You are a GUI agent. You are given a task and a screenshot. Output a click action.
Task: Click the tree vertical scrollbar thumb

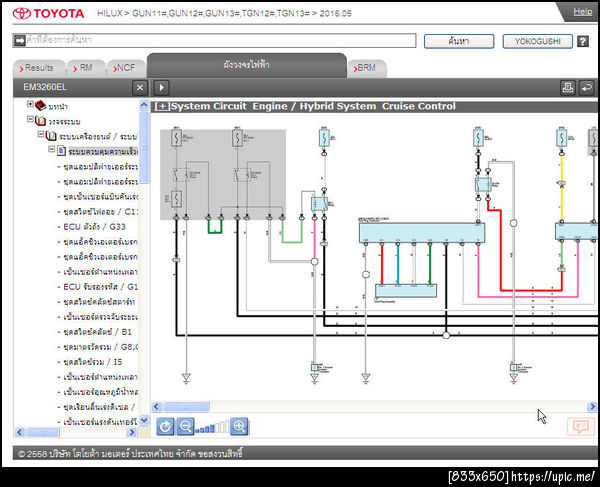tap(144, 147)
